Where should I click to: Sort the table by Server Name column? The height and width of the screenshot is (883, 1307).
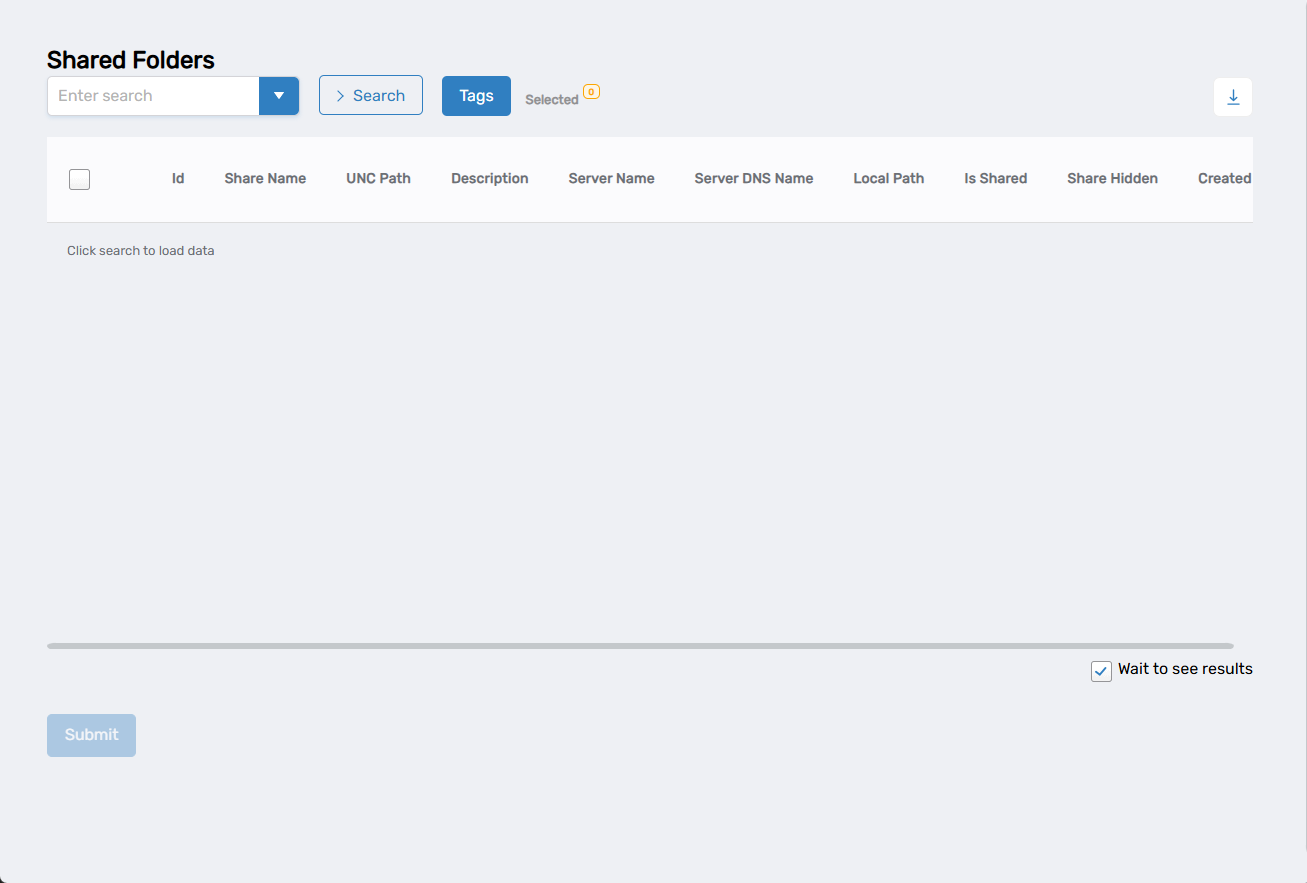point(611,178)
